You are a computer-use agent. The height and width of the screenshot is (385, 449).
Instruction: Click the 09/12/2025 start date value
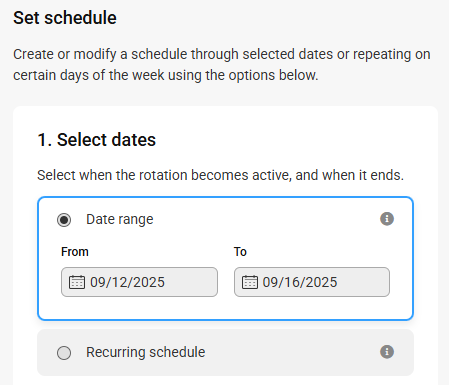(x=127, y=282)
